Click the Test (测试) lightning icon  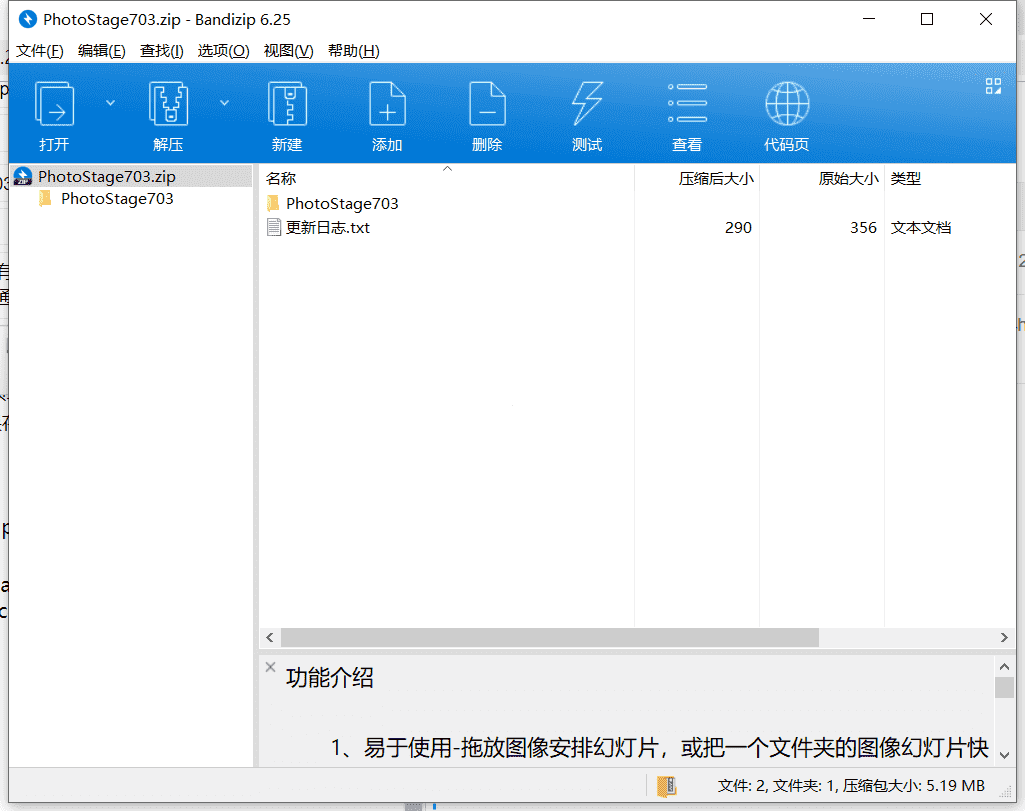tap(587, 104)
